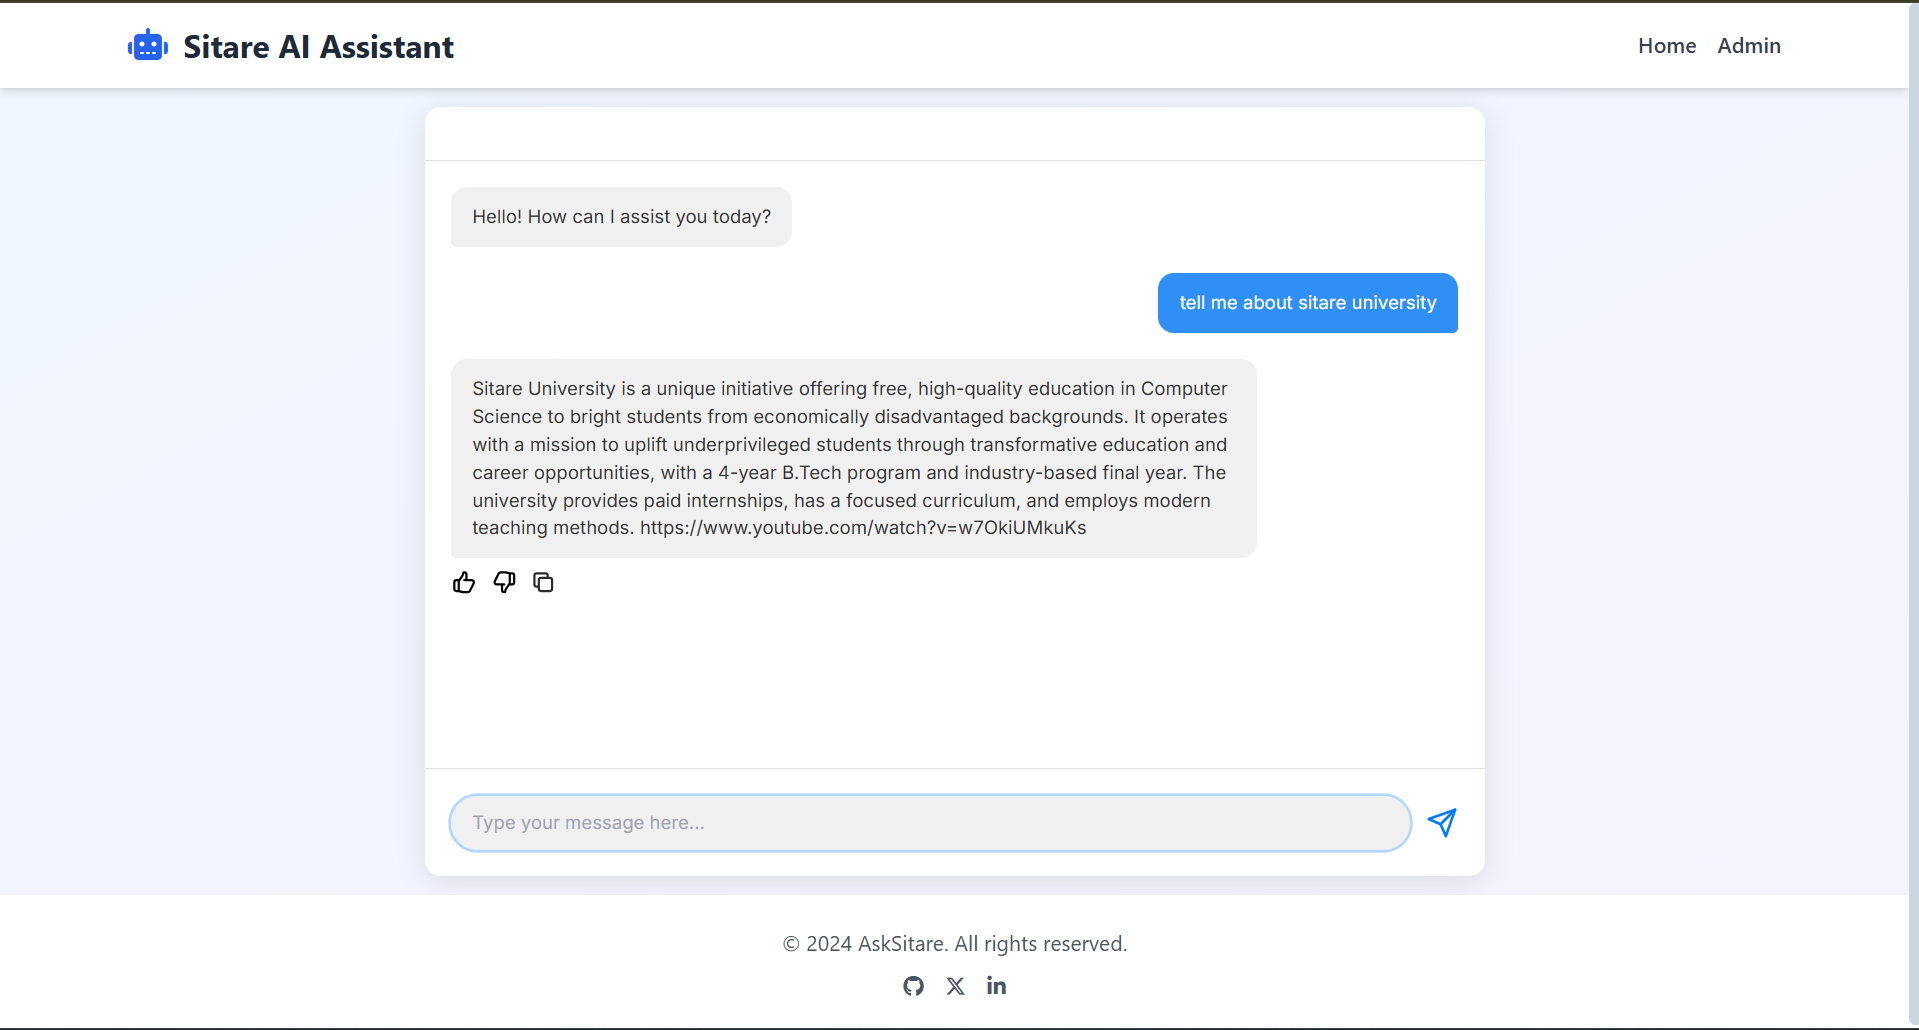Click the 2024 AskSitare copyright text

pyautogui.click(x=954, y=944)
